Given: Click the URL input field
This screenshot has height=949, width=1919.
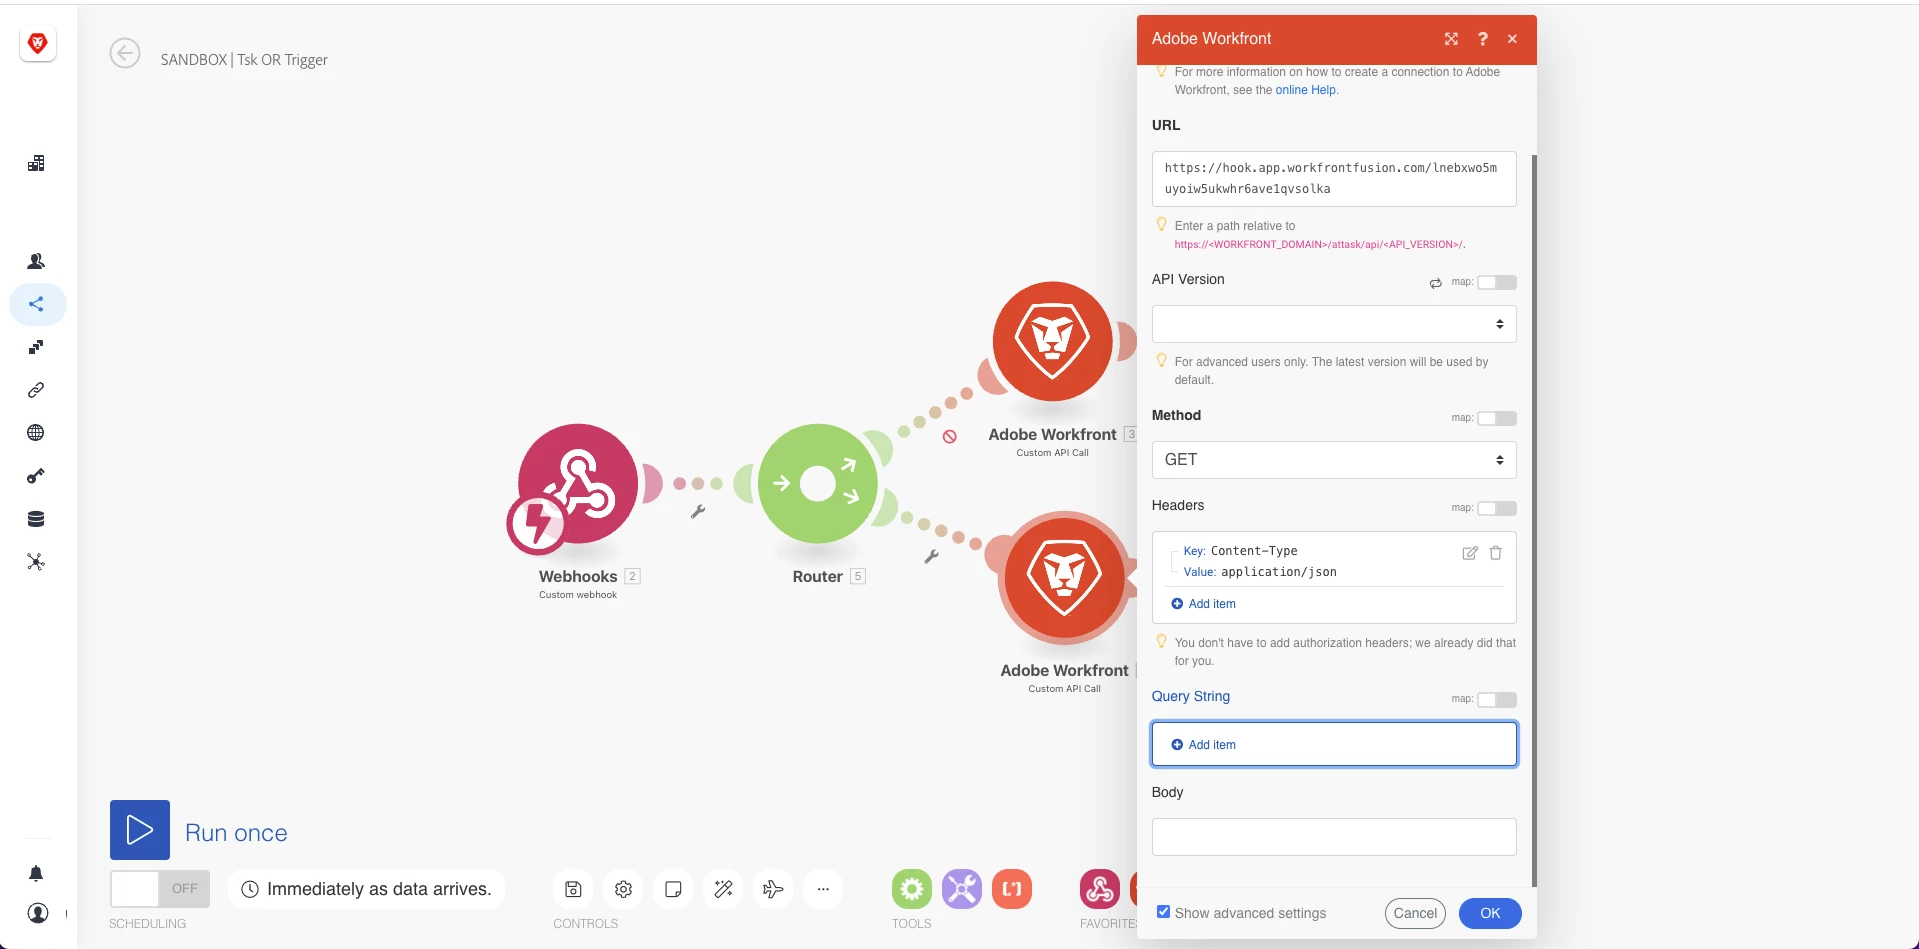Looking at the screenshot, I should pyautogui.click(x=1334, y=179).
